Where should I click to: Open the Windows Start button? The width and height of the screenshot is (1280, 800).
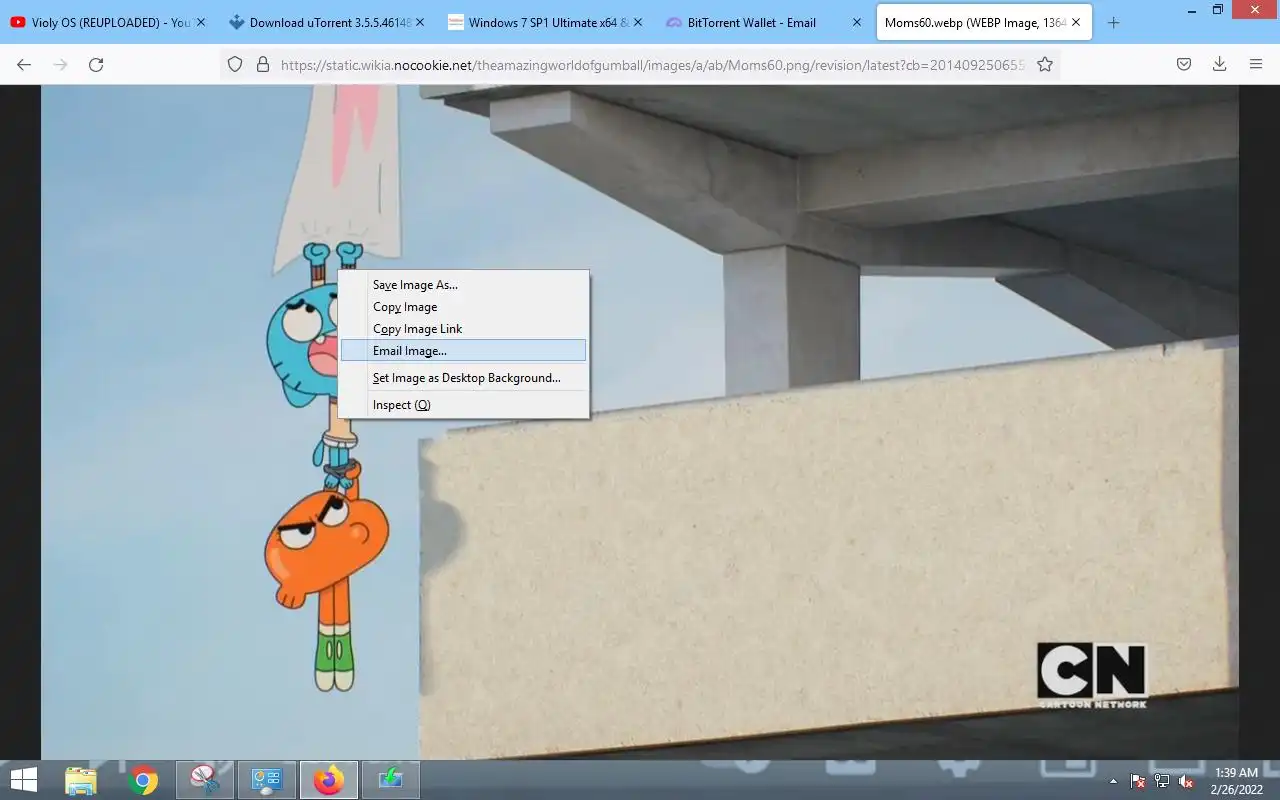point(24,780)
